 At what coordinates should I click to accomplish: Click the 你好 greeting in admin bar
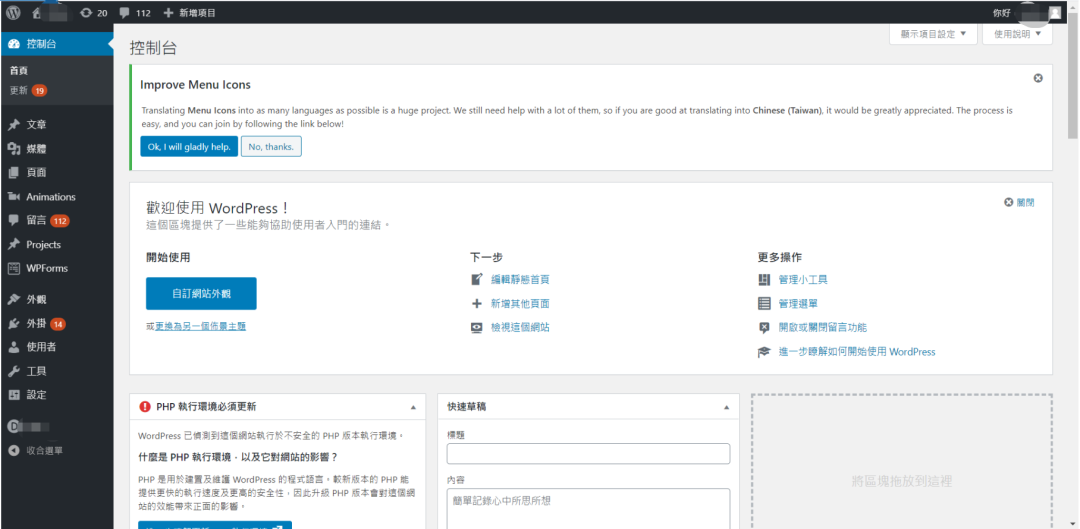pyautogui.click(x=1001, y=12)
